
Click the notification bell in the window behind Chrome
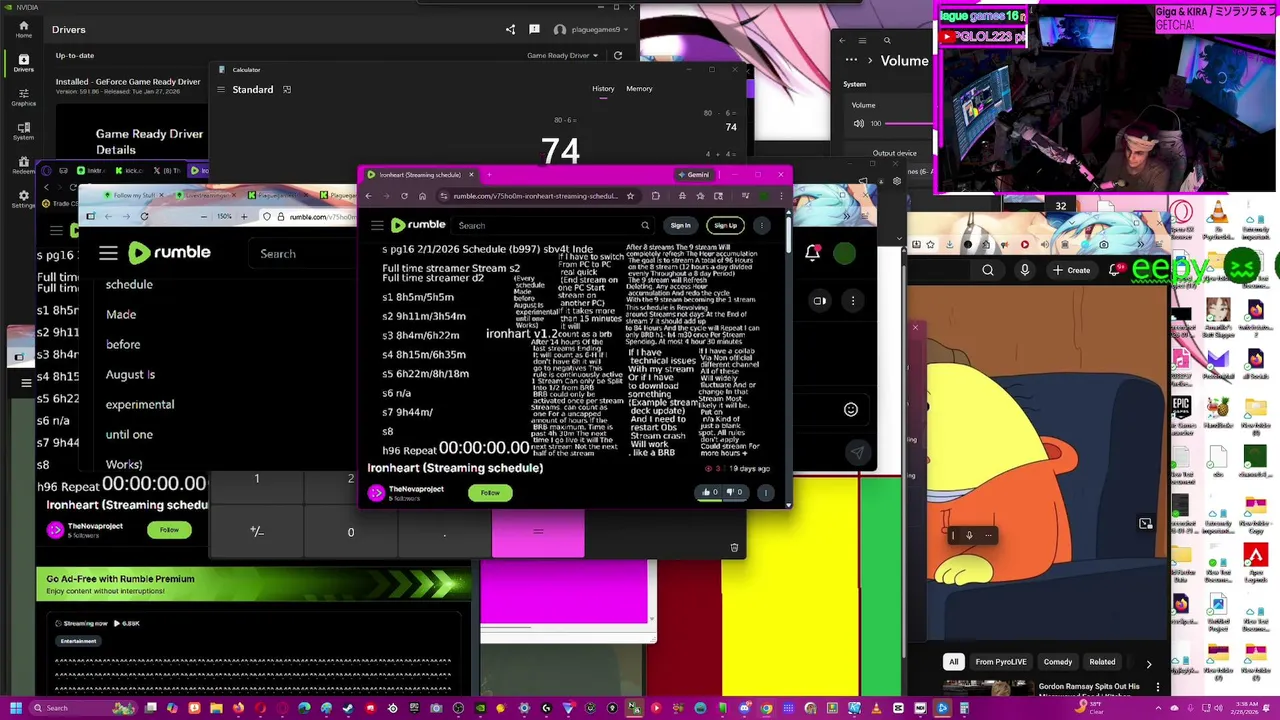tap(812, 254)
